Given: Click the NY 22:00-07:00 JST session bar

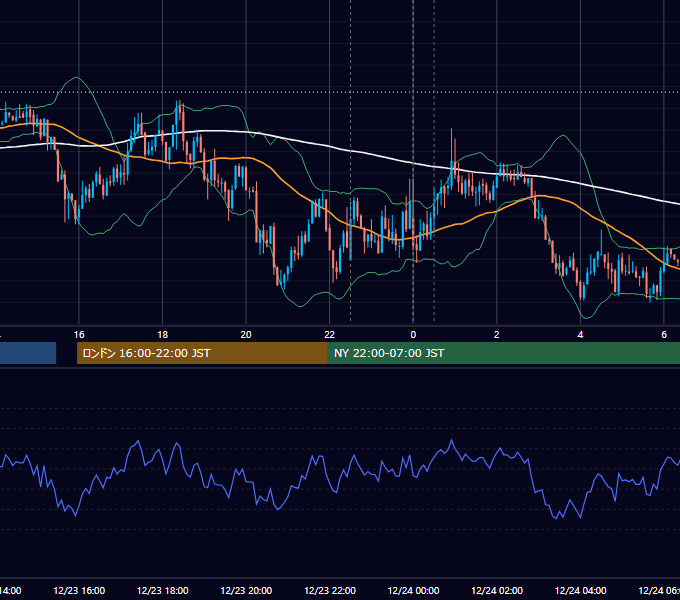Looking at the screenshot, I should pyautogui.click(x=503, y=353).
